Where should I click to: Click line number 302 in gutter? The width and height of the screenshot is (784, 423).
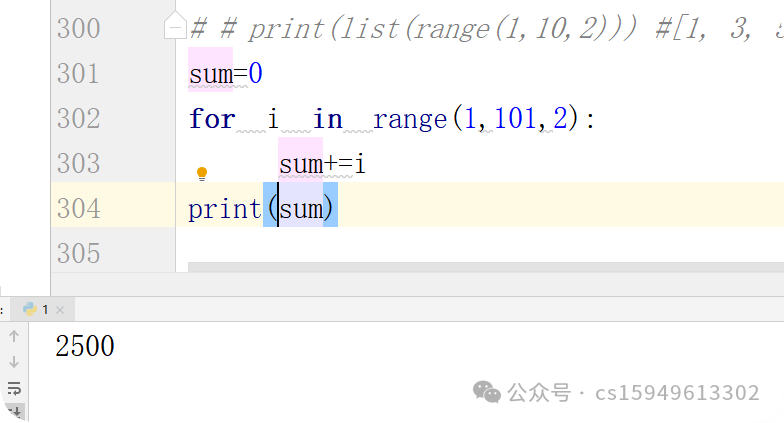[78, 118]
